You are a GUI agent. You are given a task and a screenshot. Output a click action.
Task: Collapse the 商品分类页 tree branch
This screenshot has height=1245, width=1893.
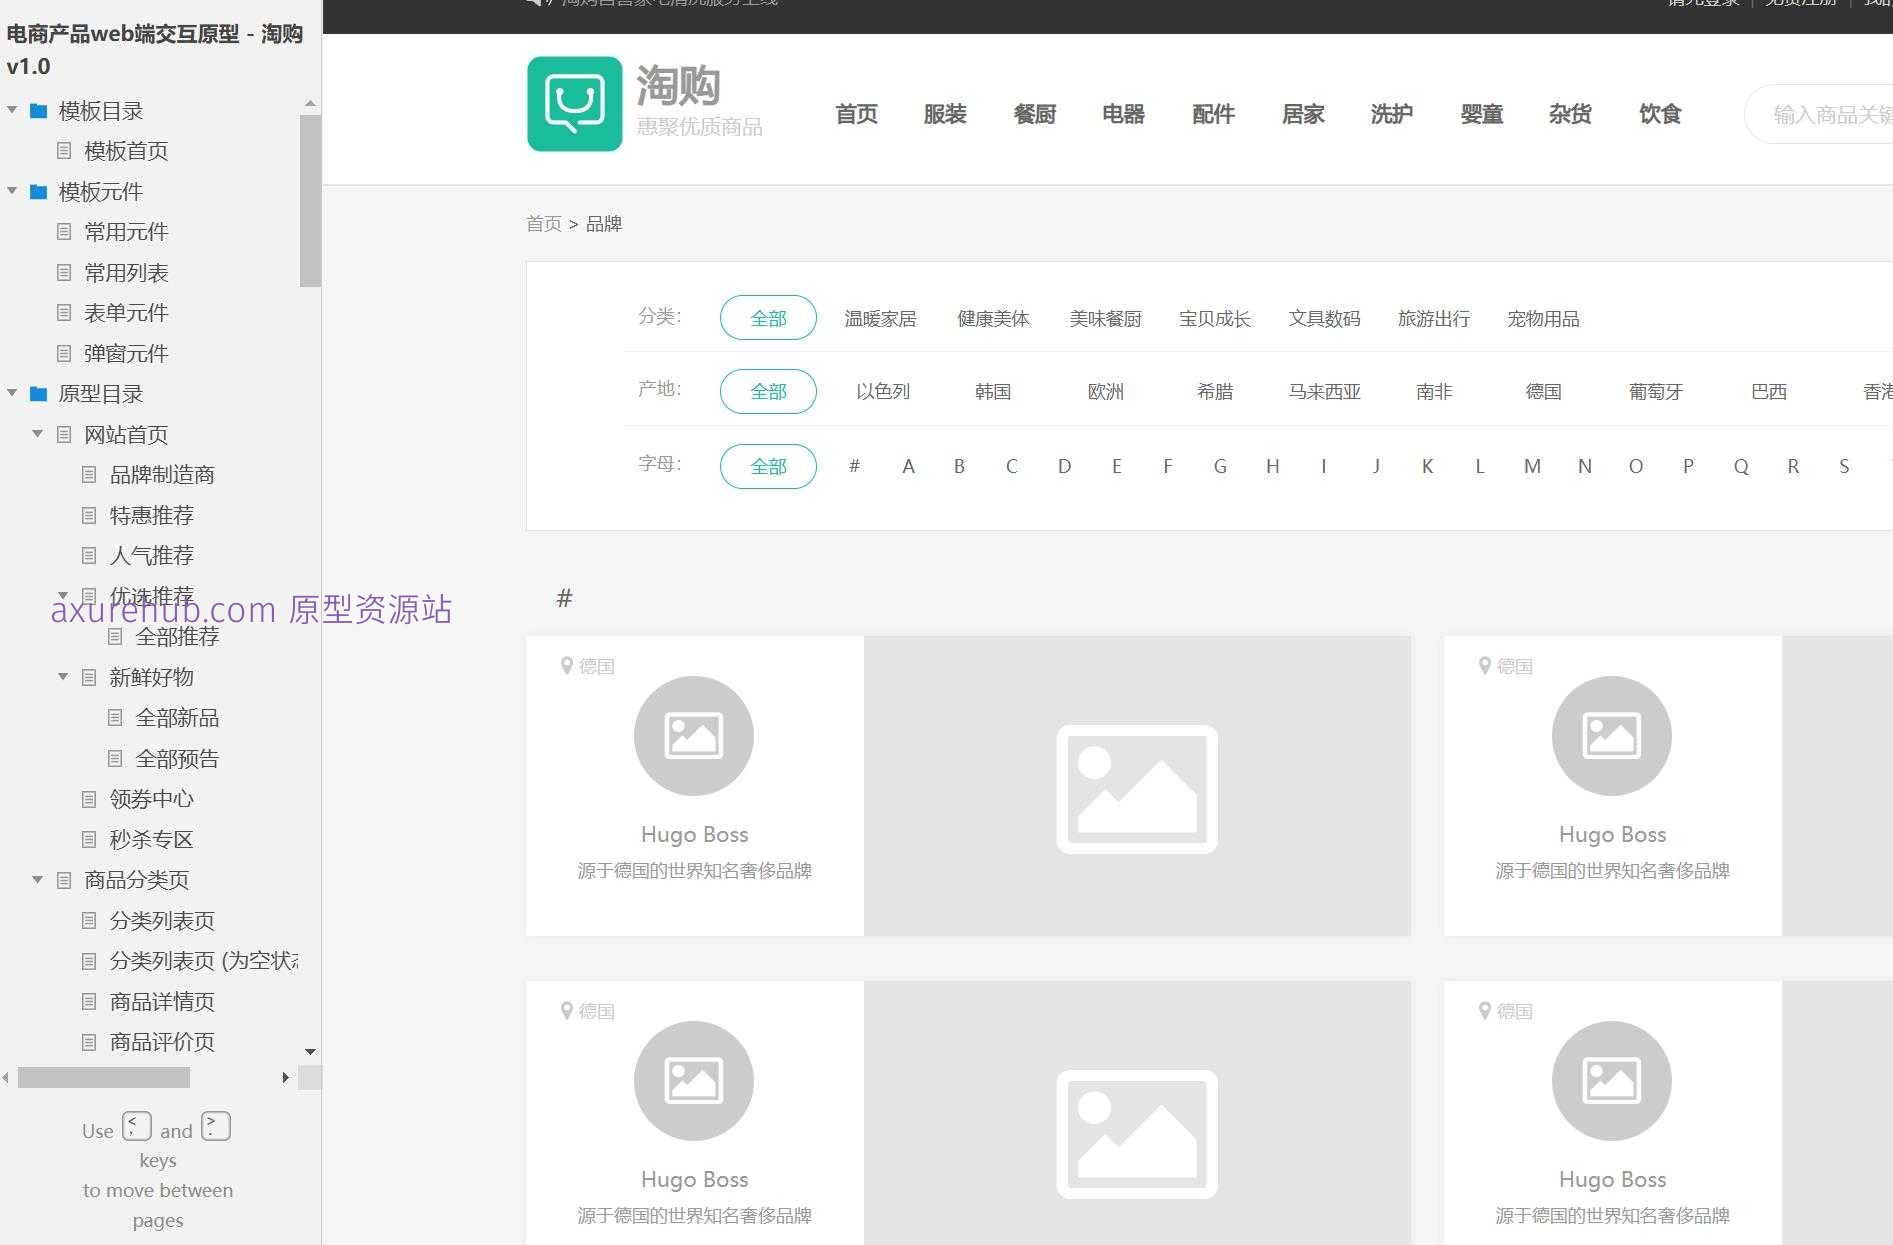click(x=37, y=880)
